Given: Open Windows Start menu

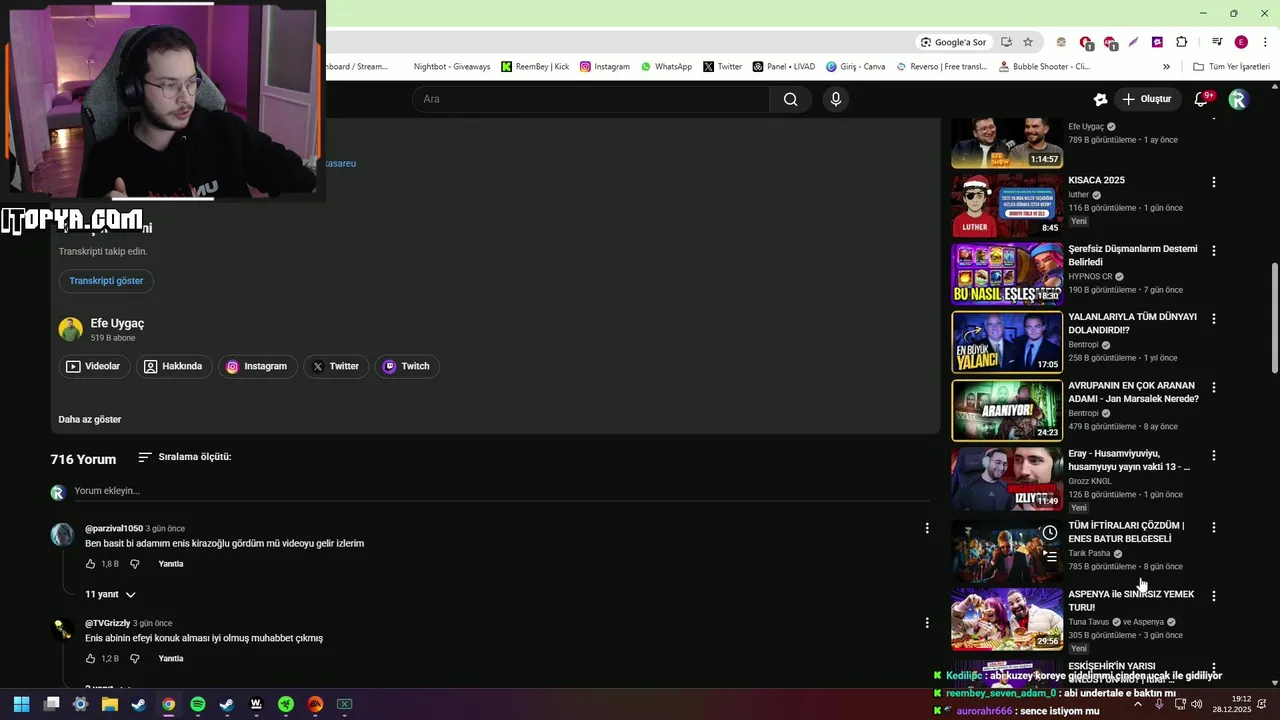Looking at the screenshot, I should (21, 704).
